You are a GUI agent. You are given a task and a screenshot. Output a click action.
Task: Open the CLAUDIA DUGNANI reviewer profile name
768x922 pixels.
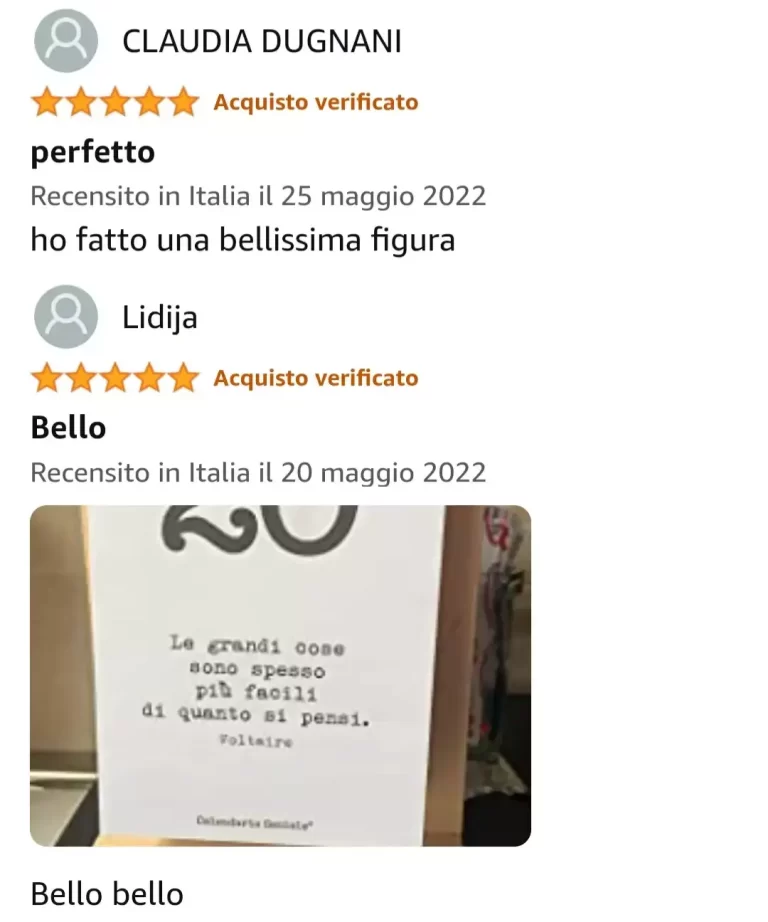pos(262,42)
